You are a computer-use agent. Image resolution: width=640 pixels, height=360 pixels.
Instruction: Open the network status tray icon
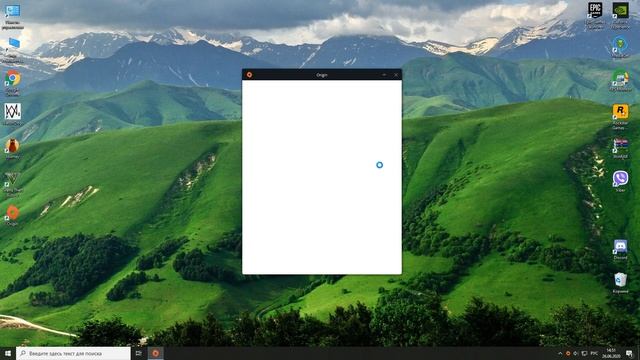click(584, 353)
